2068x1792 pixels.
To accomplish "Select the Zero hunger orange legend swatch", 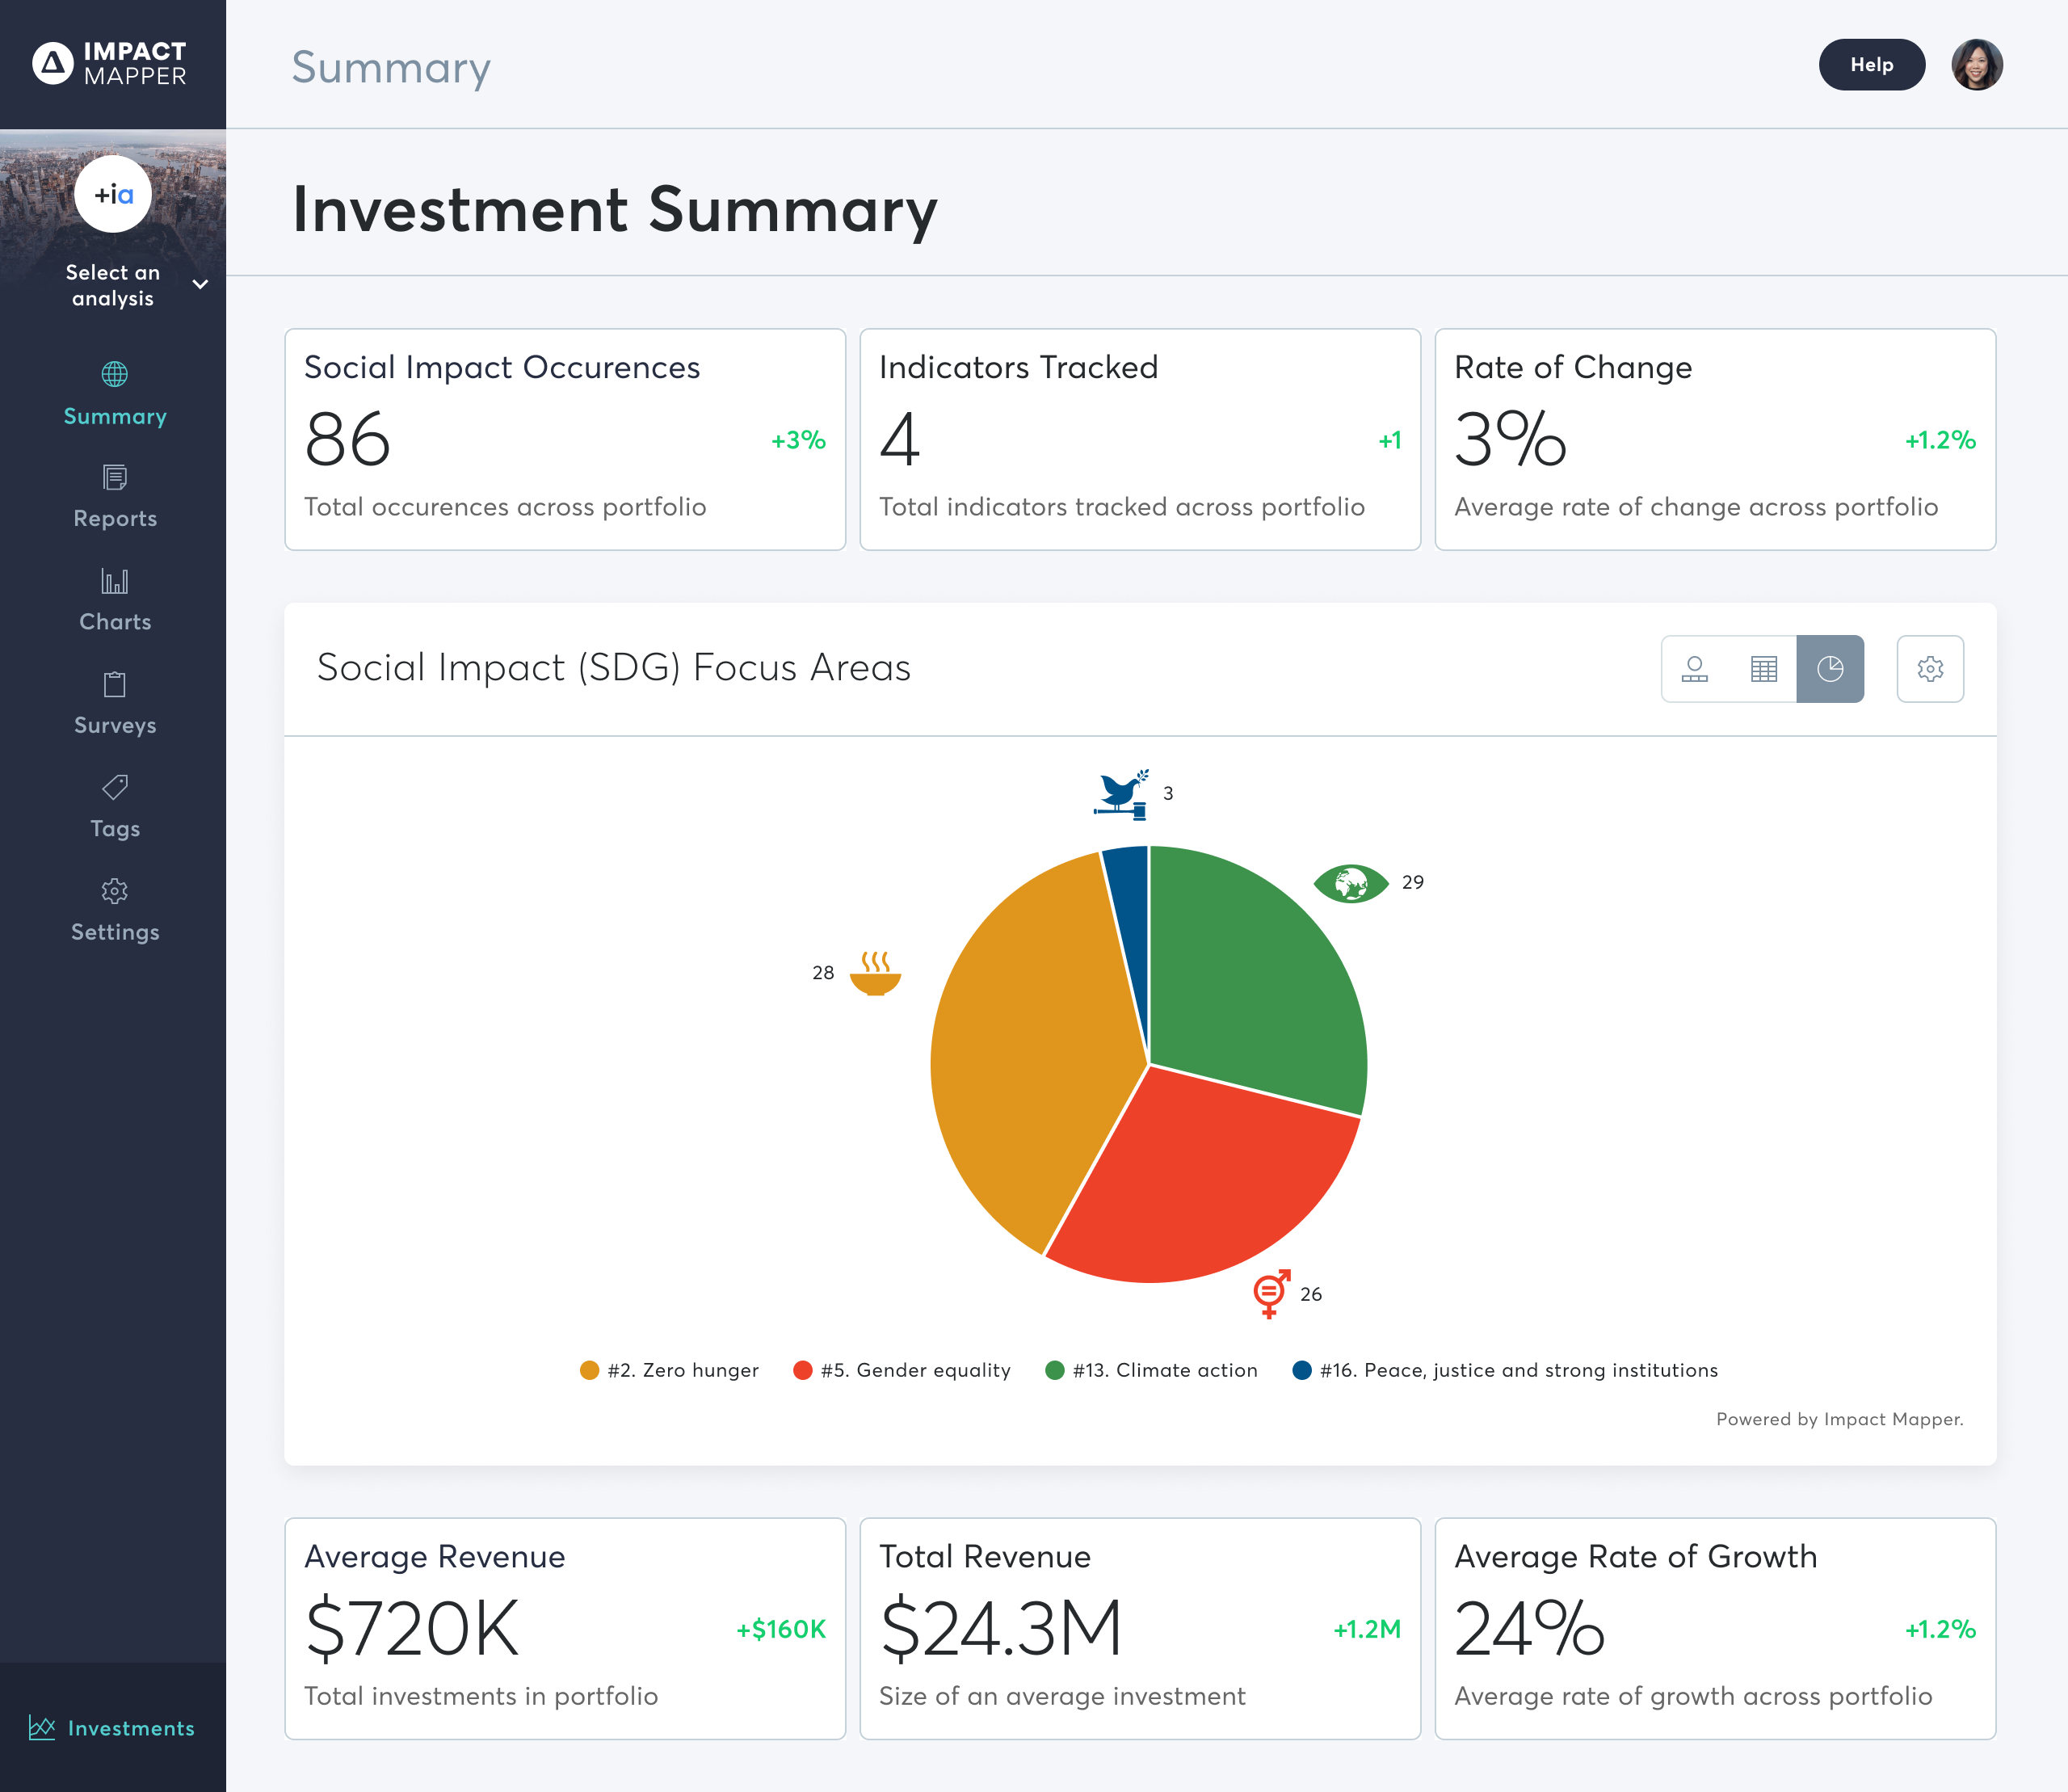I will (x=589, y=1370).
